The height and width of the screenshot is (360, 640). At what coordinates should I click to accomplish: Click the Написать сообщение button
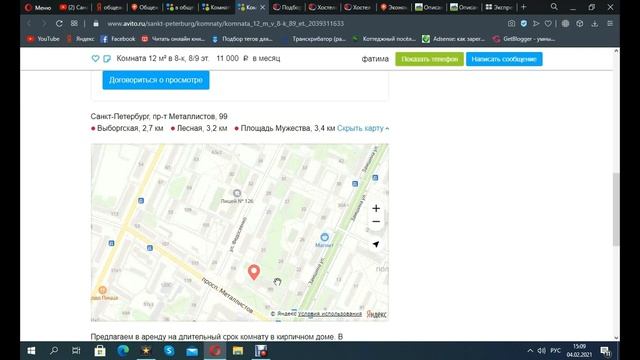504,59
